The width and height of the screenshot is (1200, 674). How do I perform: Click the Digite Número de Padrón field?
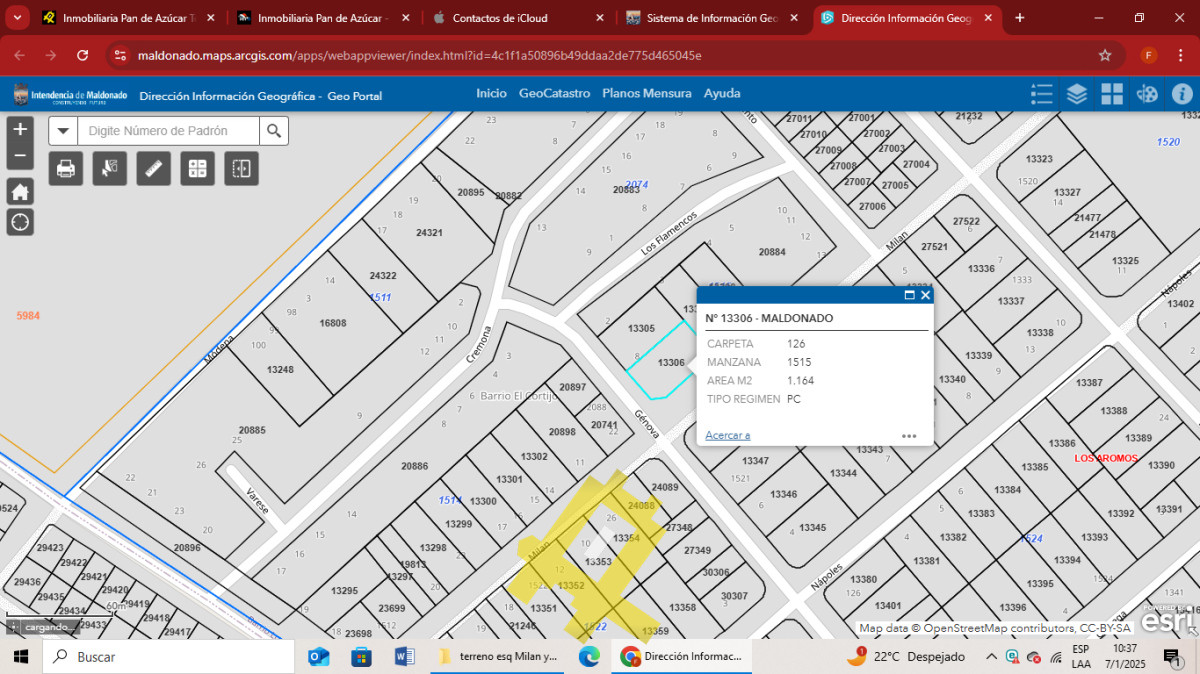[x=168, y=131]
